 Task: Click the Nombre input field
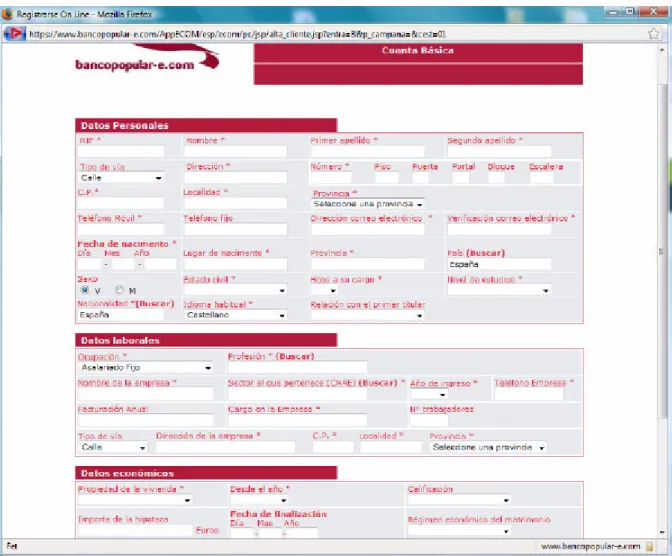[x=235, y=151]
